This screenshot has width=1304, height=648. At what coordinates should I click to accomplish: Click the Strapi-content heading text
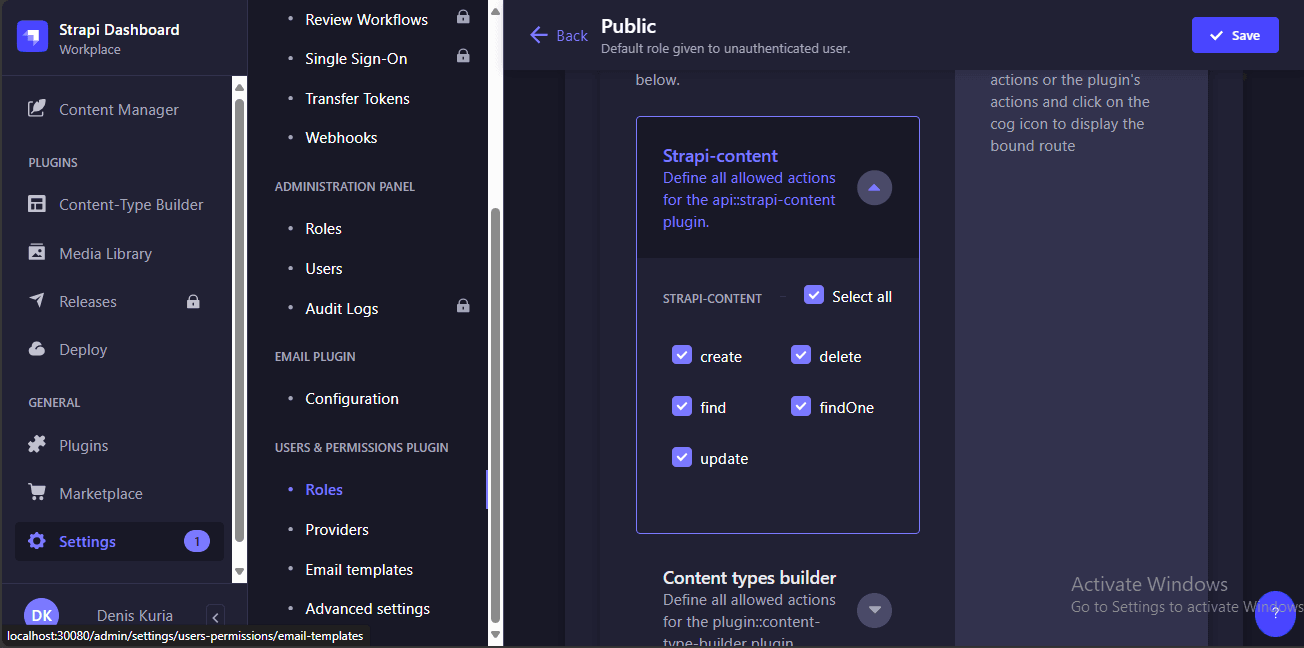pyautogui.click(x=720, y=155)
